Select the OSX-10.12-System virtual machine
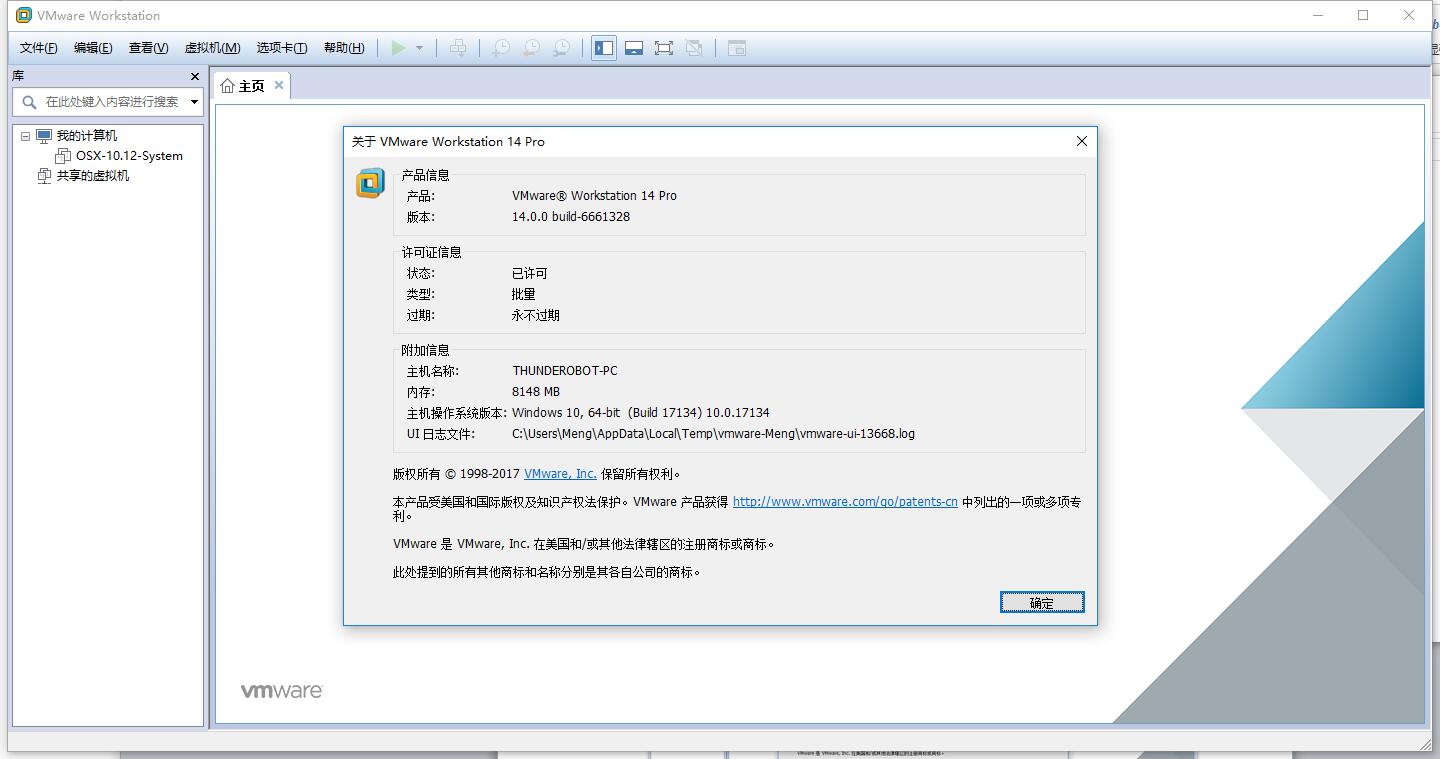The height and width of the screenshot is (759, 1440). tap(129, 156)
